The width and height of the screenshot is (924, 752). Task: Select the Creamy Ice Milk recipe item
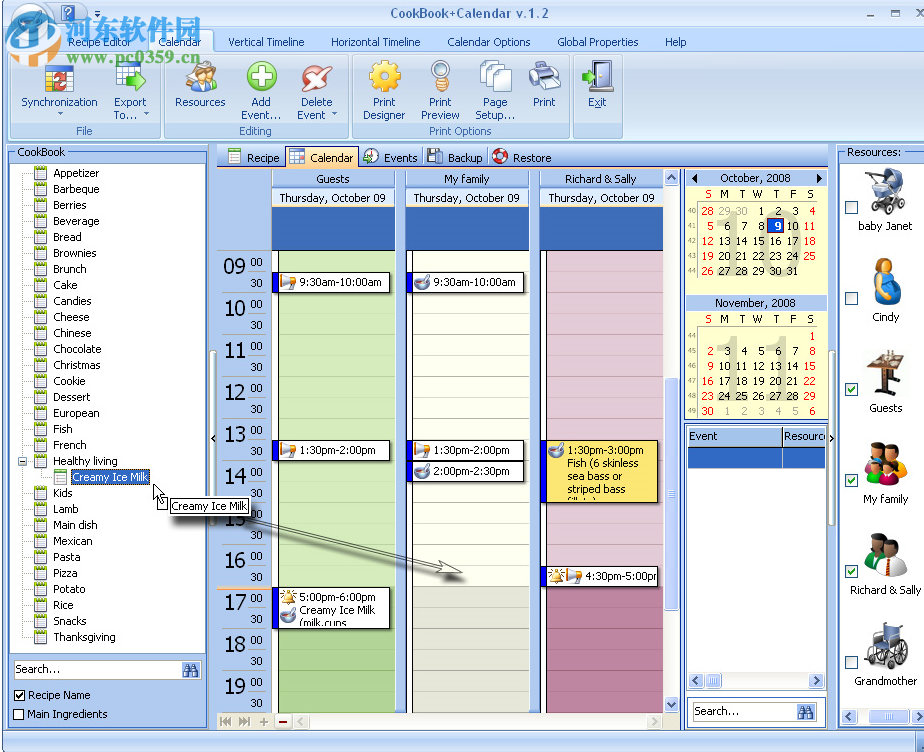click(110, 477)
